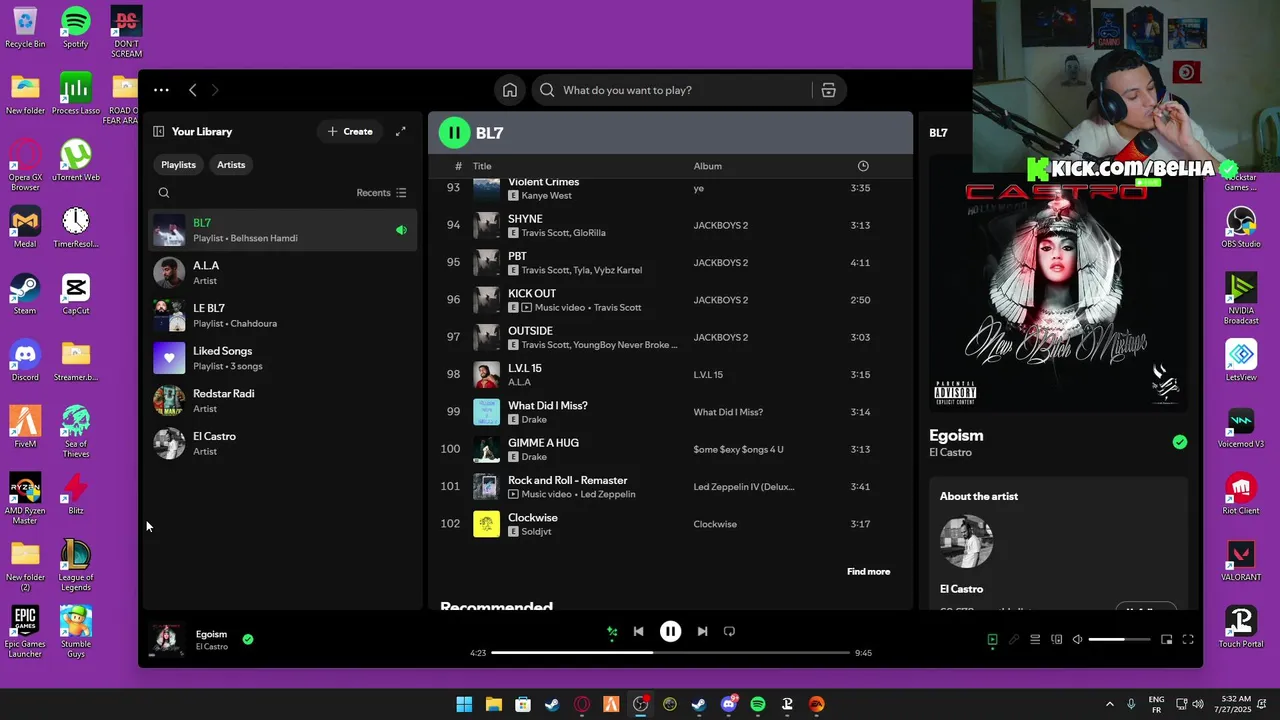Open the Browse icon in search bar

828,90
